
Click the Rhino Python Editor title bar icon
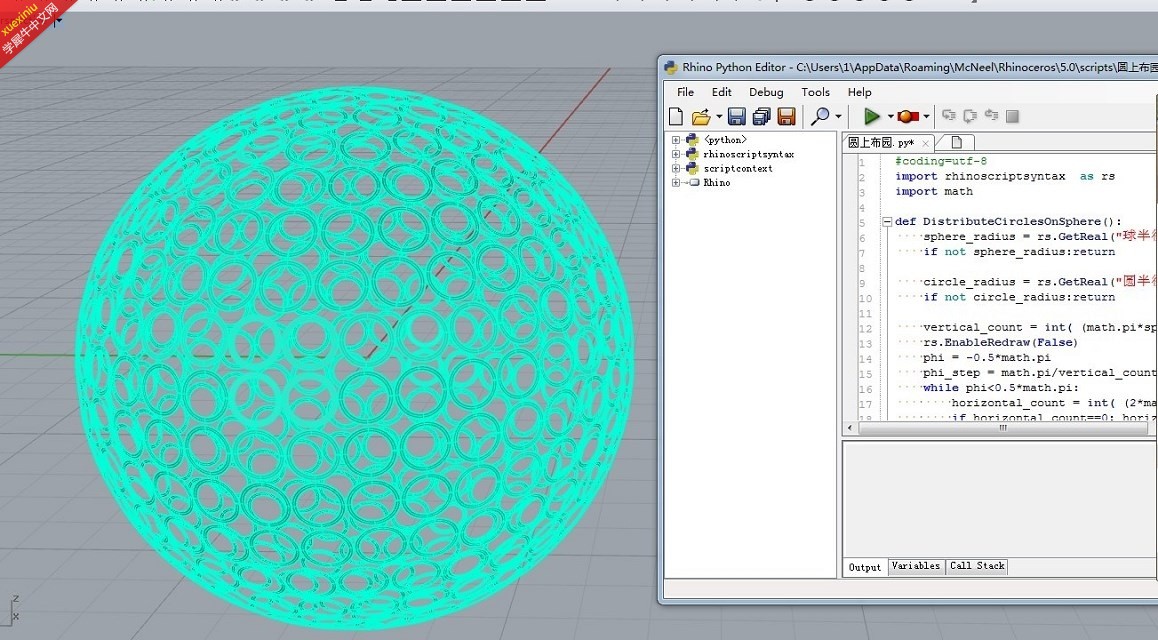(x=671, y=67)
